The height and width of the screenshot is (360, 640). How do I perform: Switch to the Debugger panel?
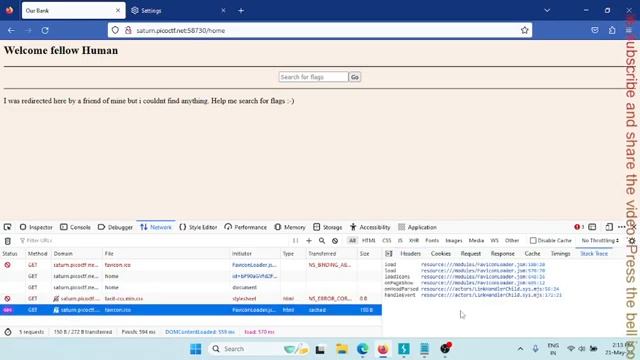click(x=116, y=227)
